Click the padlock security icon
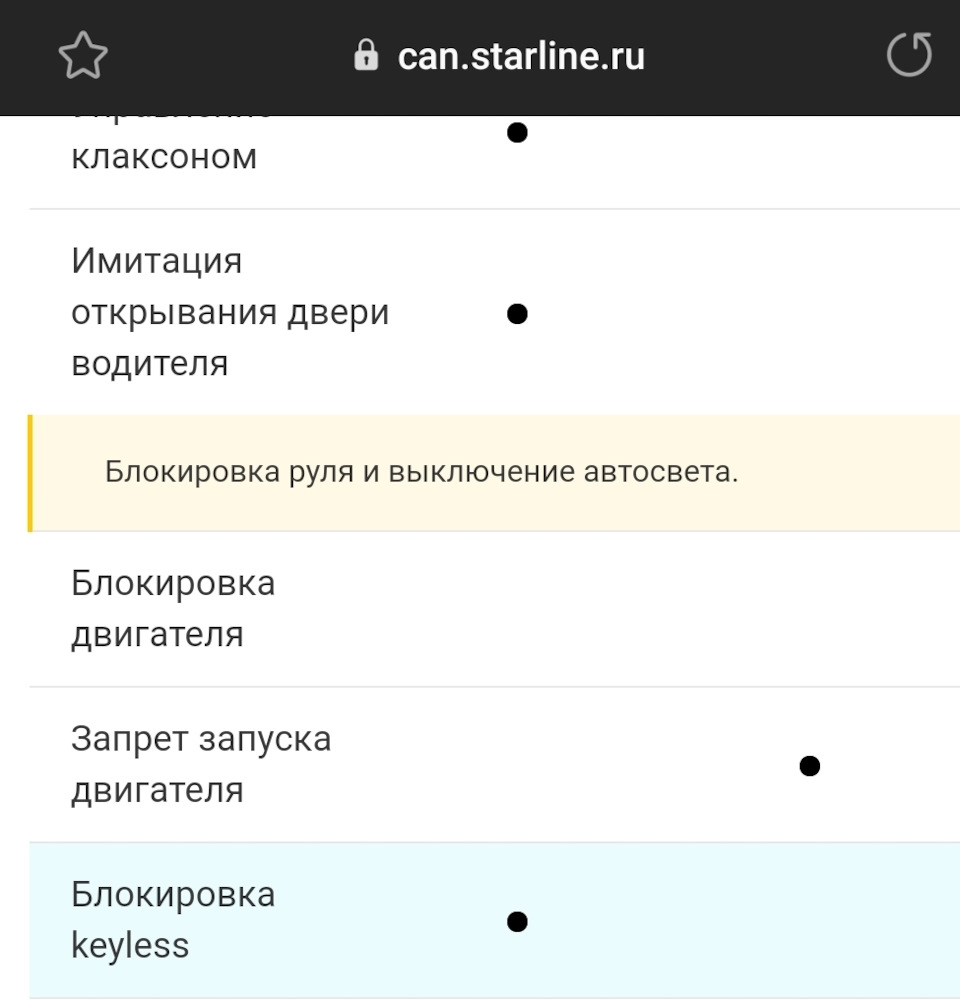960x1005 pixels. pos(367,56)
